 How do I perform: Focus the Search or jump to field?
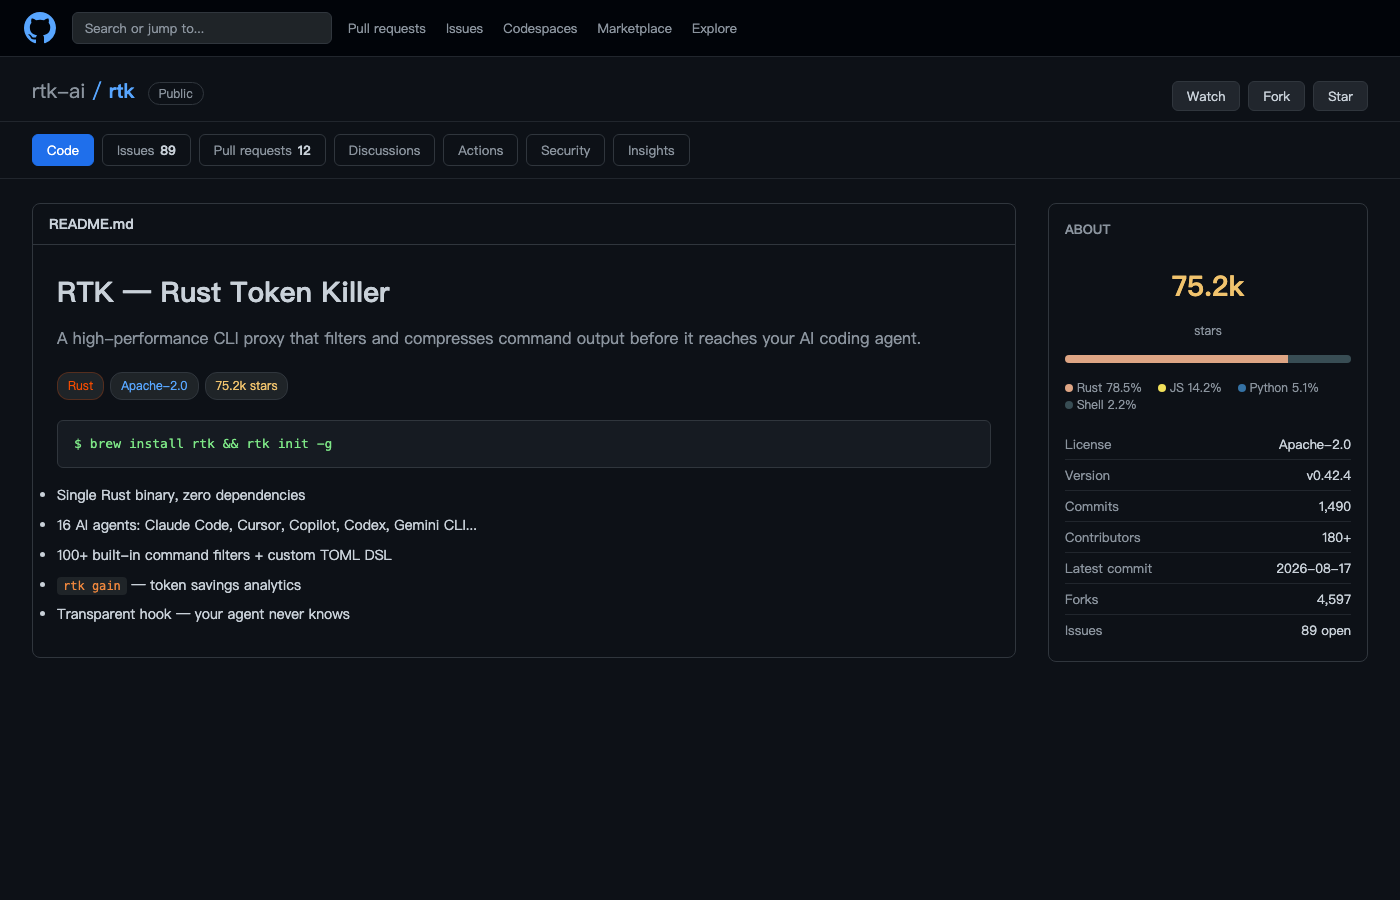tap(202, 28)
